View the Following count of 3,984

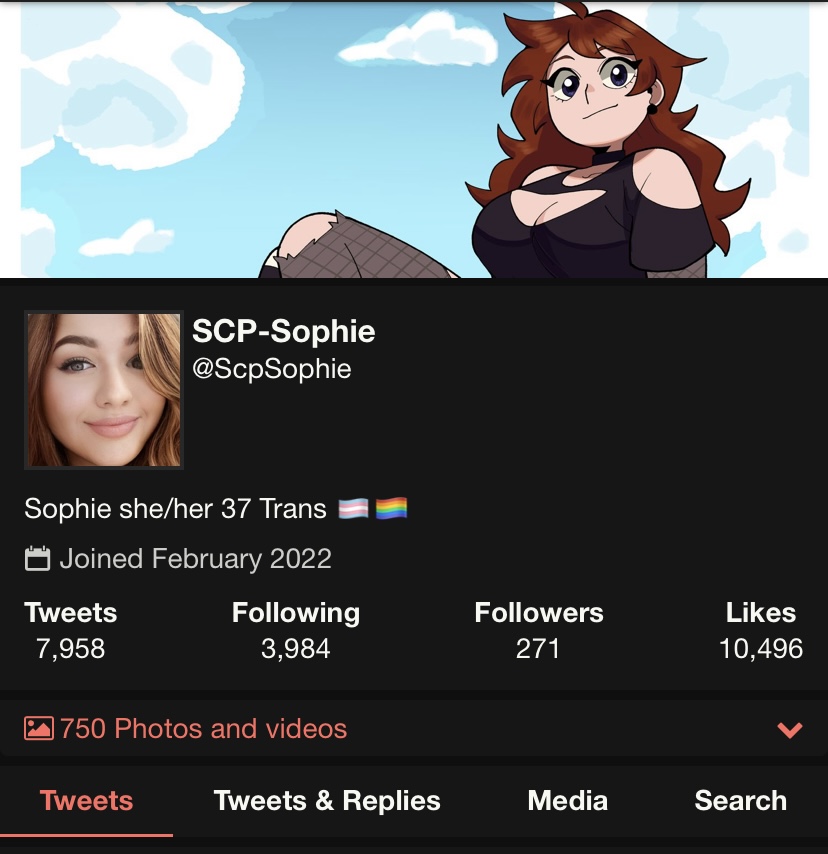tap(296, 630)
